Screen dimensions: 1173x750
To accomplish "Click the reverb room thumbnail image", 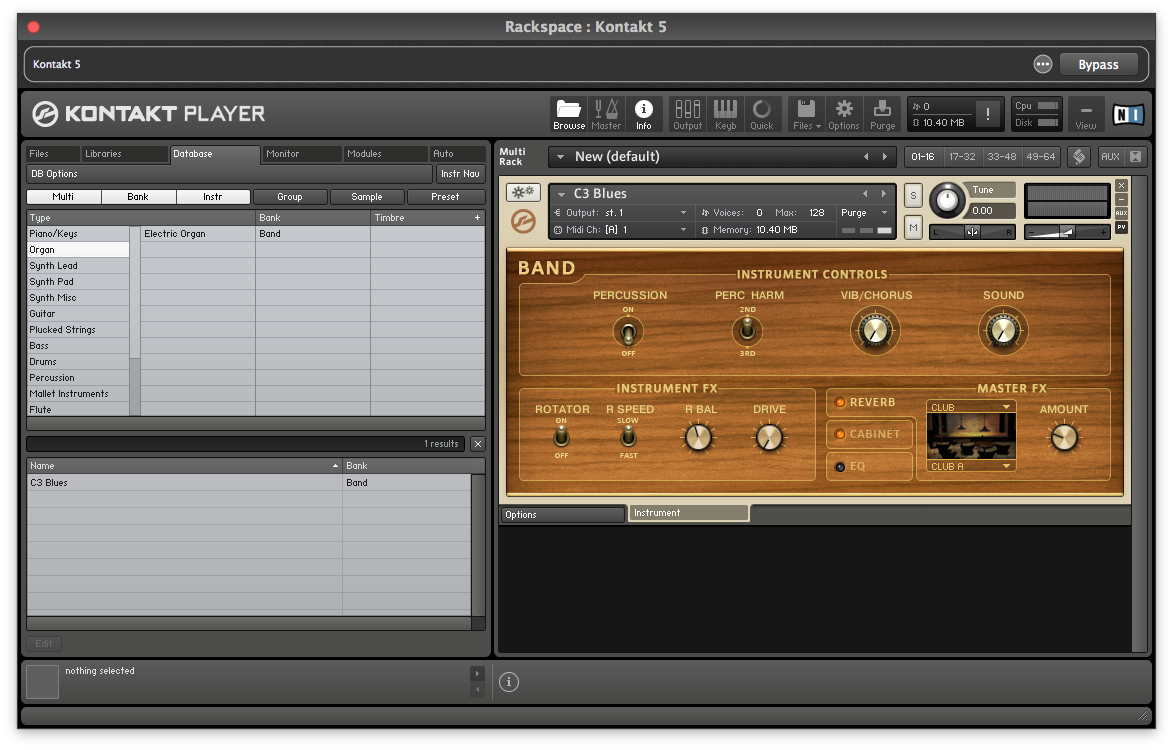I will coord(971,437).
